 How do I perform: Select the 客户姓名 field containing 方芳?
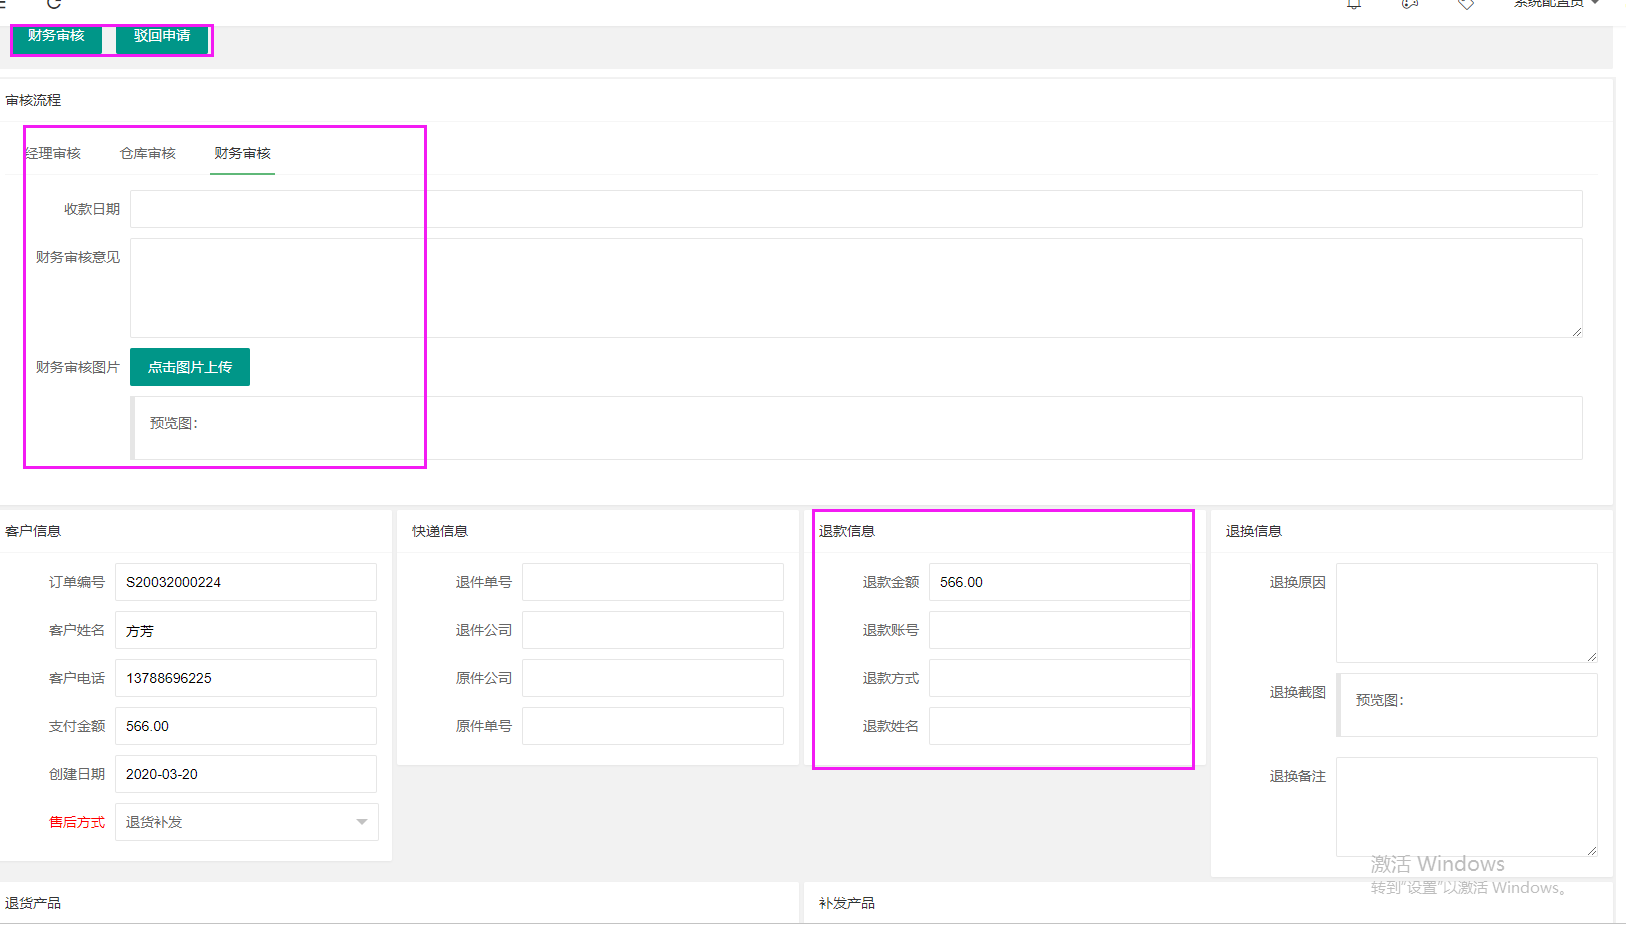click(246, 630)
